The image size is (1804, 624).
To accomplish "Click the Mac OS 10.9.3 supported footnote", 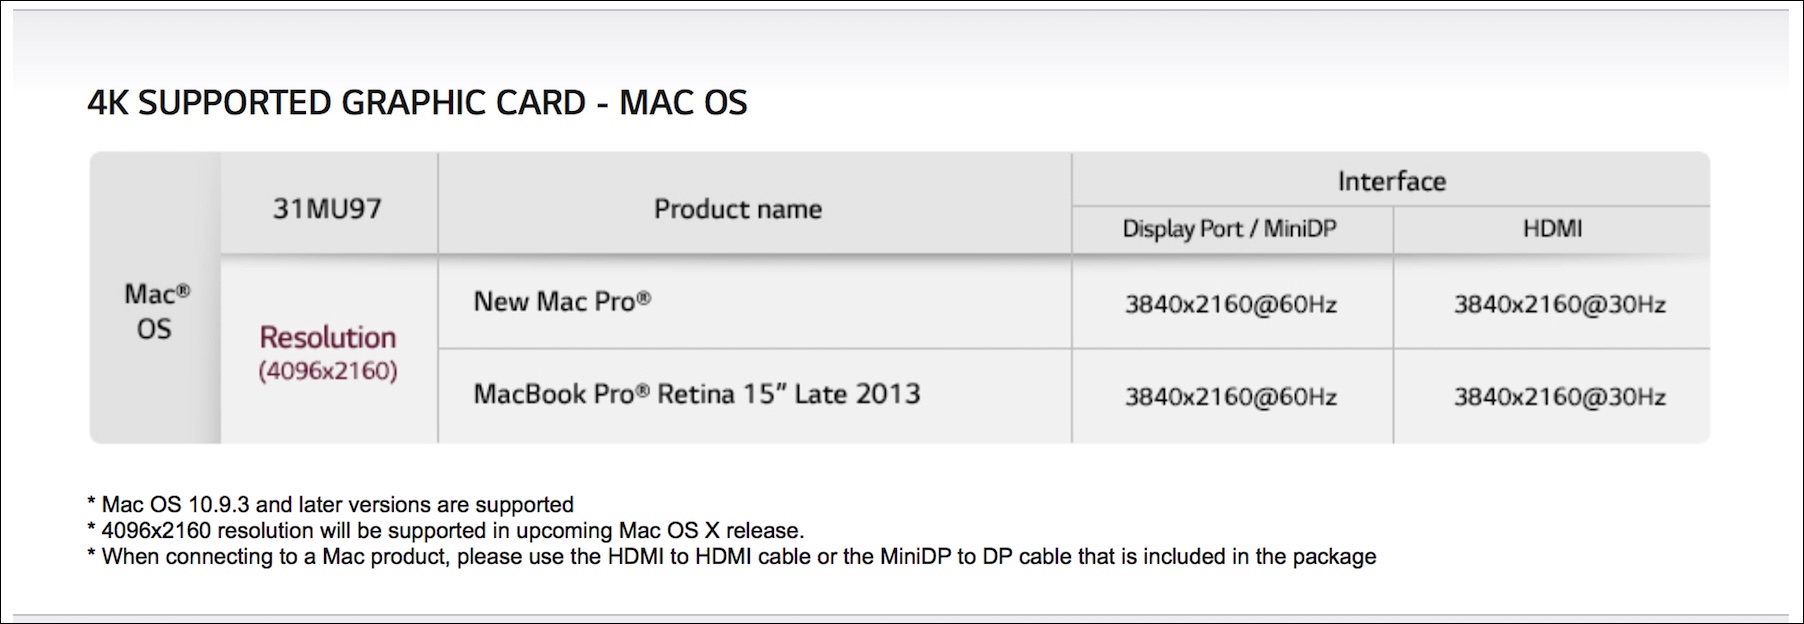I will click(x=331, y=504).
